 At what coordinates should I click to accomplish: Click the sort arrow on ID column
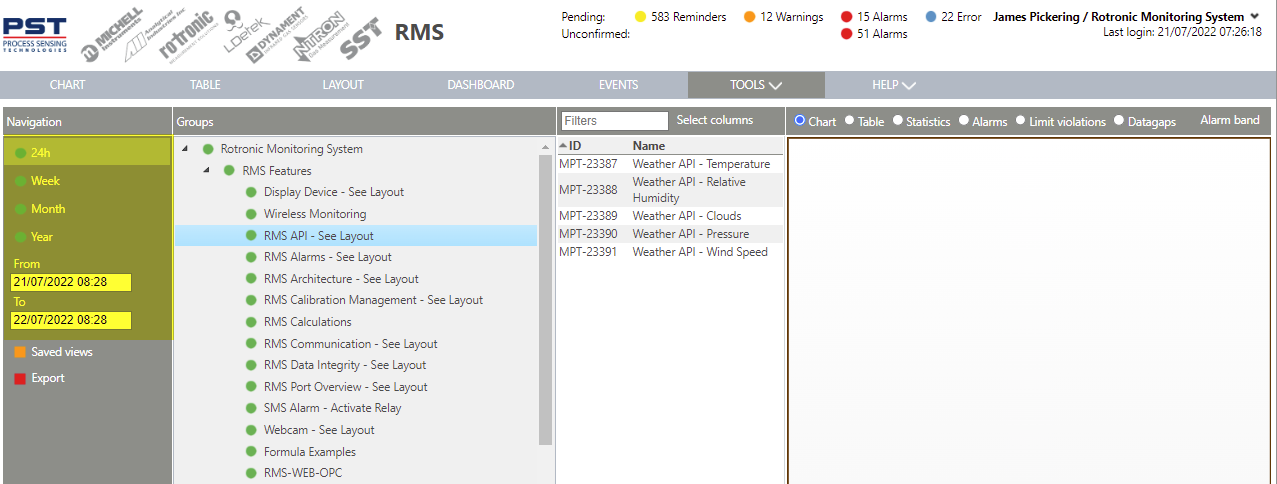[x=563, y=146]
